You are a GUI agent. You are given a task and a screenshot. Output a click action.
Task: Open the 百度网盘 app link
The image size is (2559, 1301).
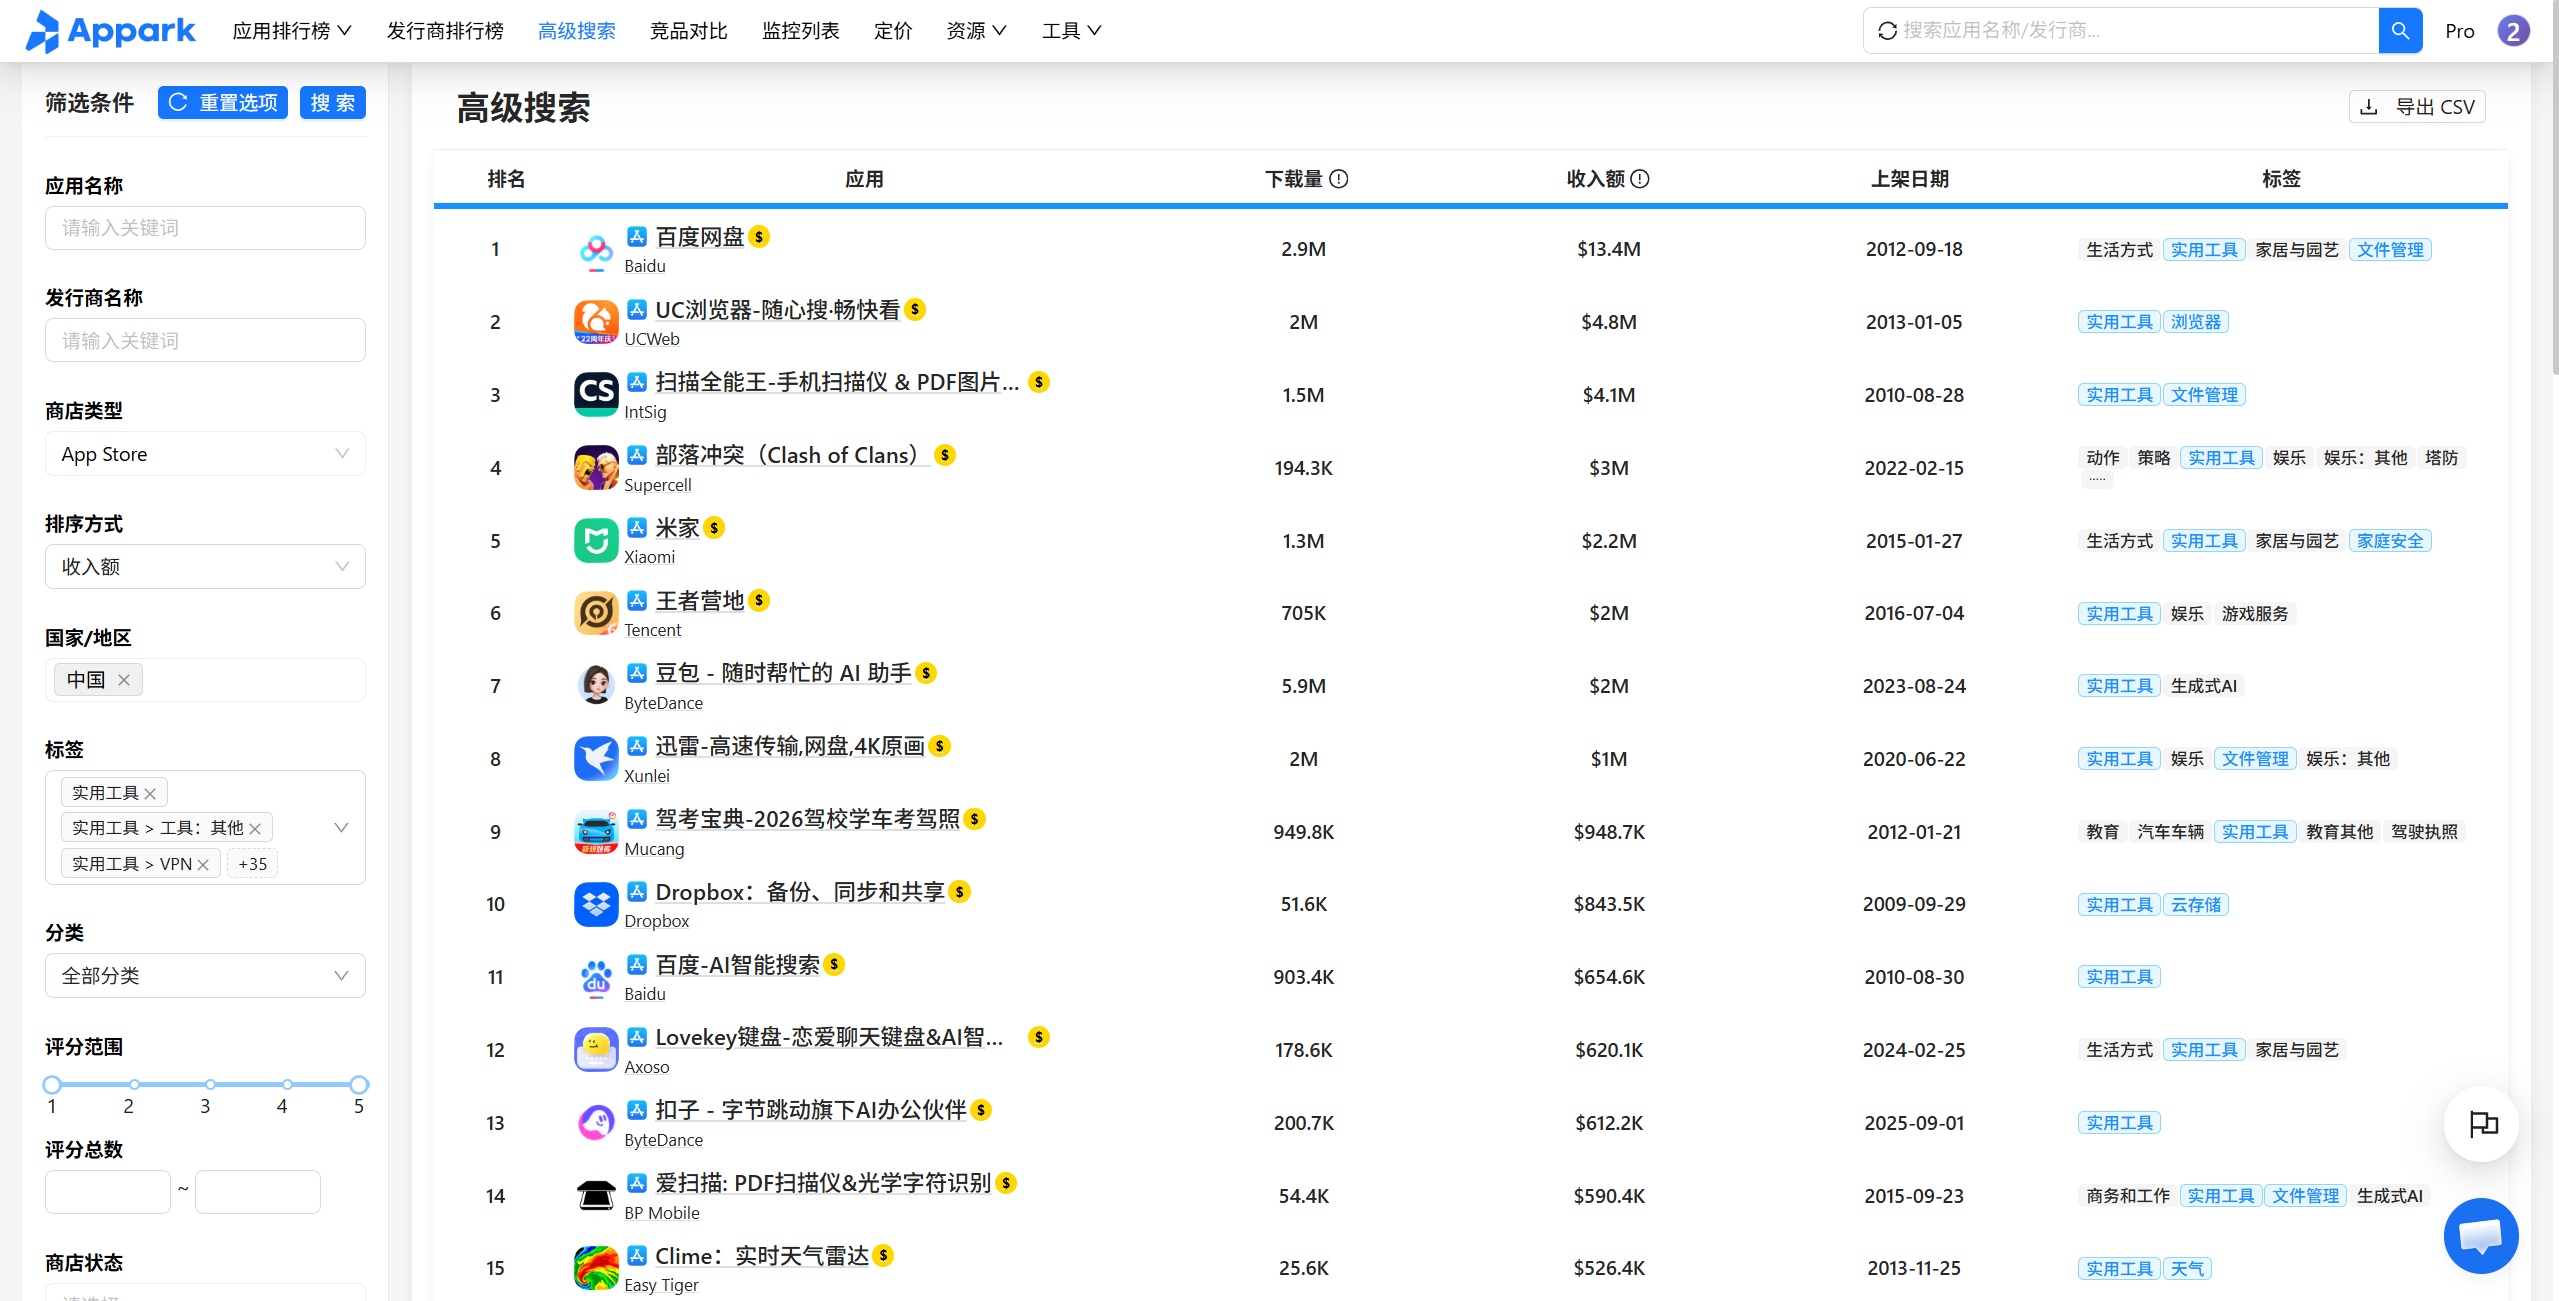click(700, 237)
